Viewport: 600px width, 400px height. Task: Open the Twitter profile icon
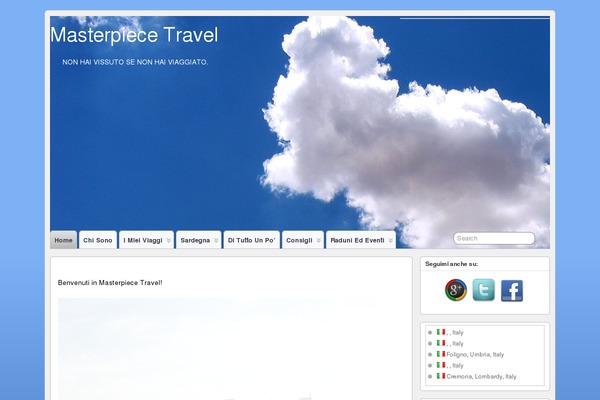tap(484, 290)
